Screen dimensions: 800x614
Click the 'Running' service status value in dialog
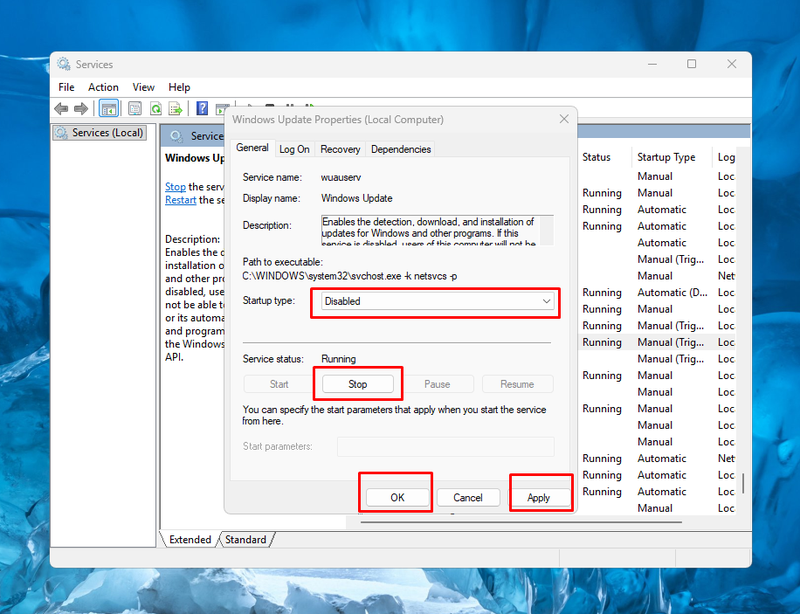[338, 359]
